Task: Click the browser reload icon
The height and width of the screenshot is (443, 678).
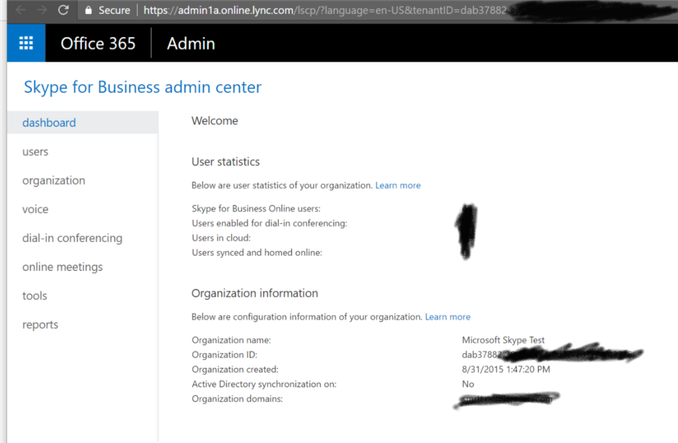Action: point(64,10)
